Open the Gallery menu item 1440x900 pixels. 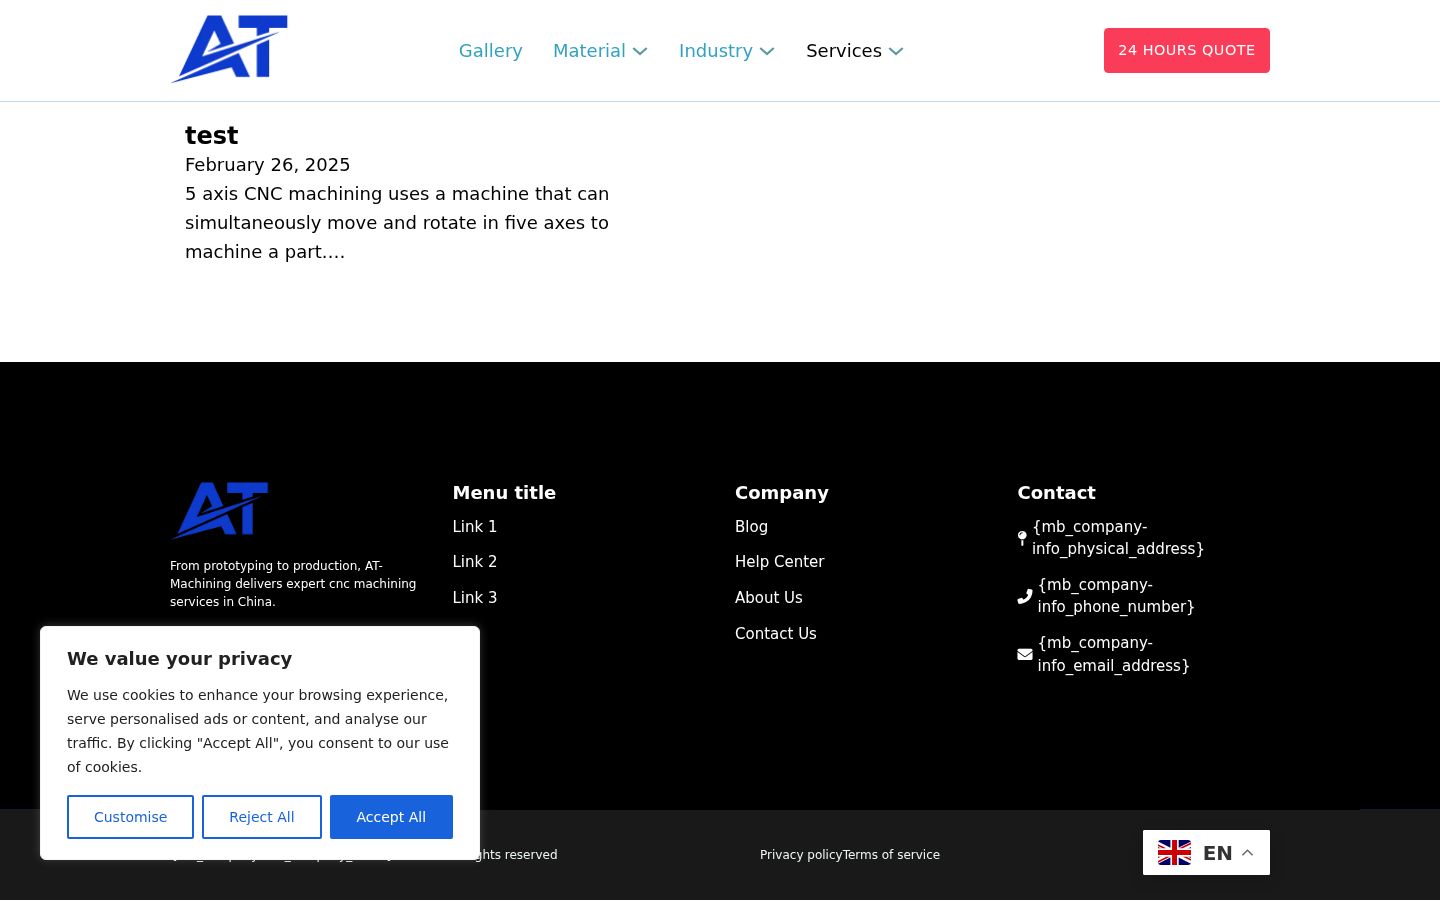point(490,51)
